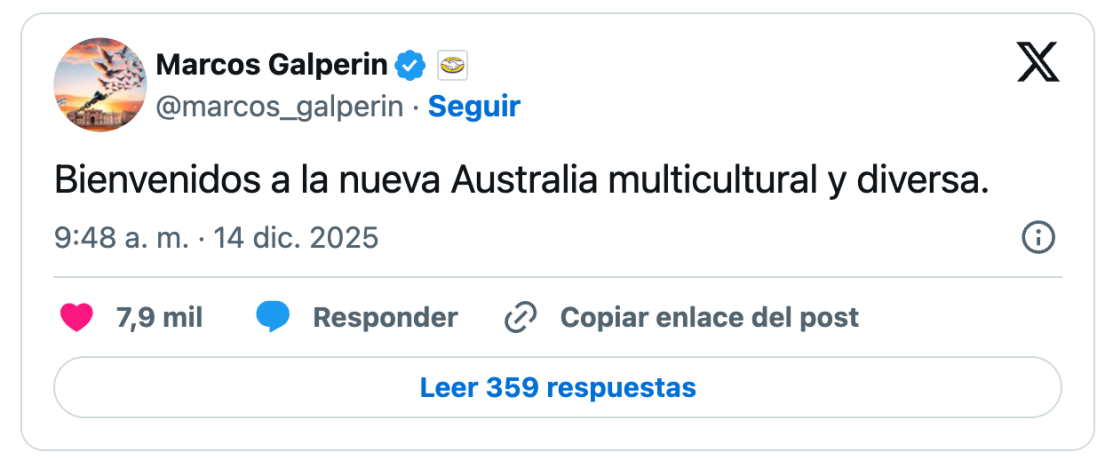
Task: Open the @marcos_galperin handle link
Action: (x=279, y=106)
